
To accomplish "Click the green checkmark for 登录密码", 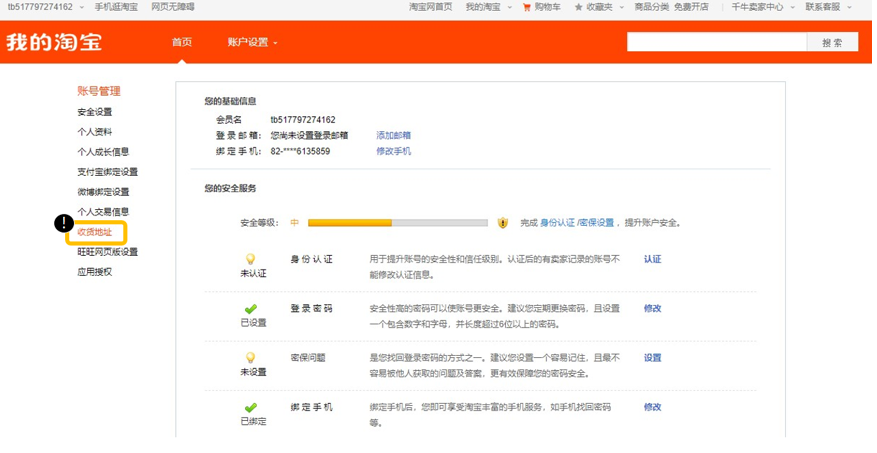I will [251, 309].
